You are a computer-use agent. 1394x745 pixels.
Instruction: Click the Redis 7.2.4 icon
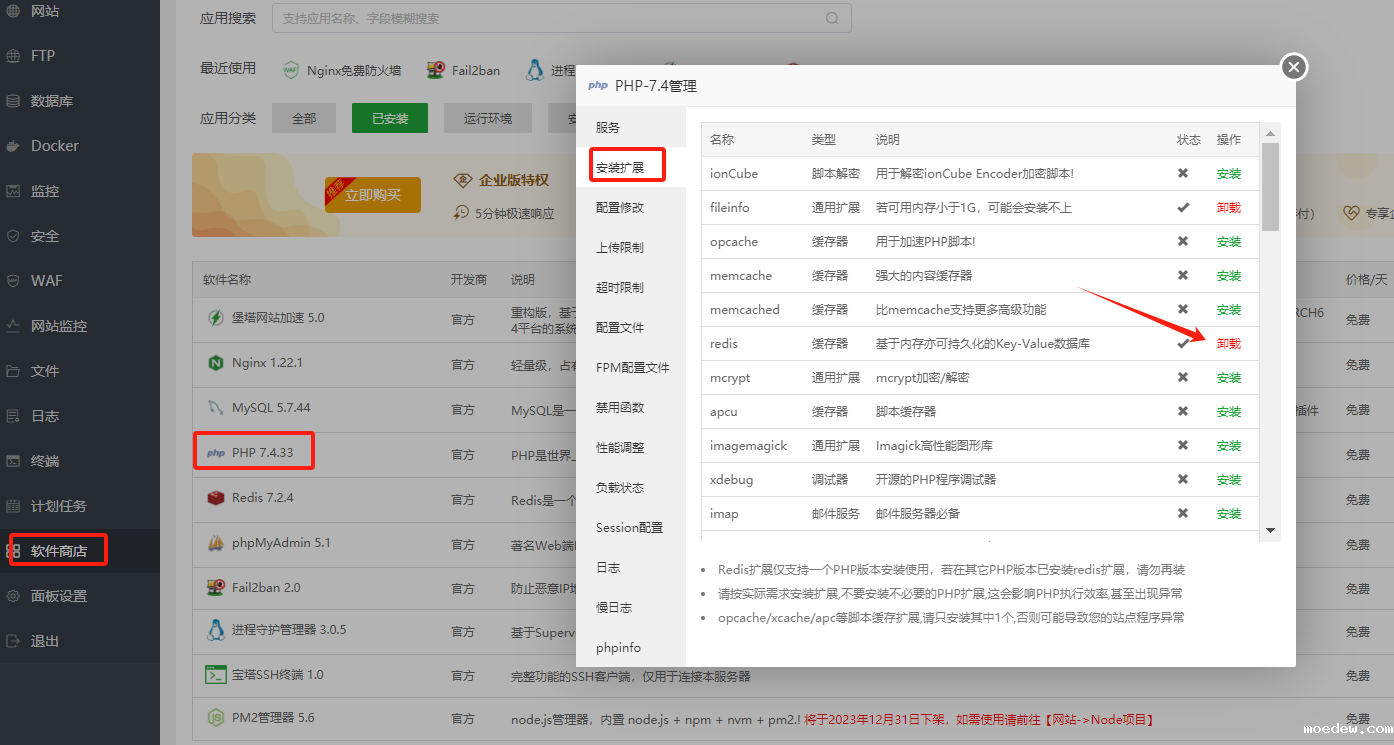pyautogui.click(x=215, y=498)
